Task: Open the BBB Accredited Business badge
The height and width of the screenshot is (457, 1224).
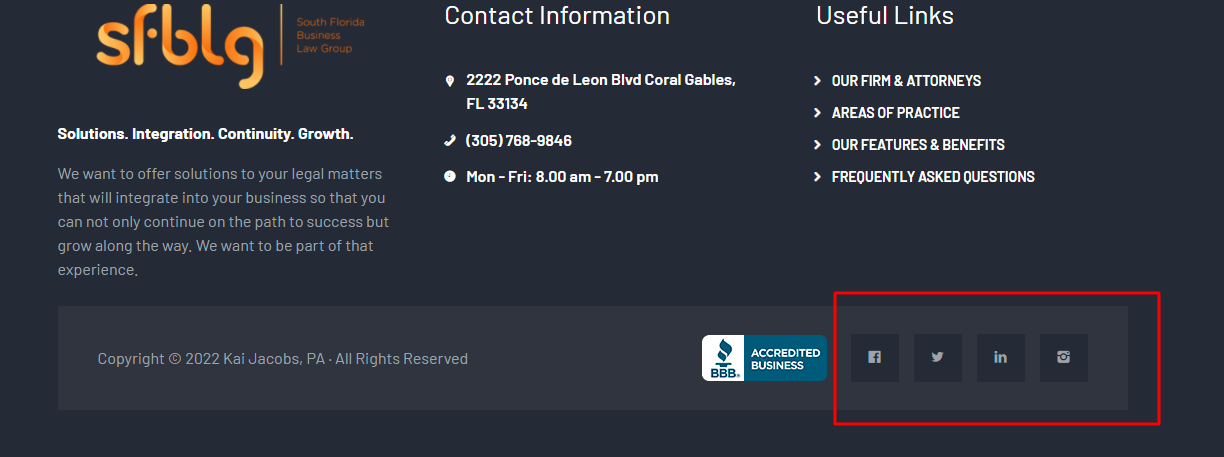Action: coord(764,358)
